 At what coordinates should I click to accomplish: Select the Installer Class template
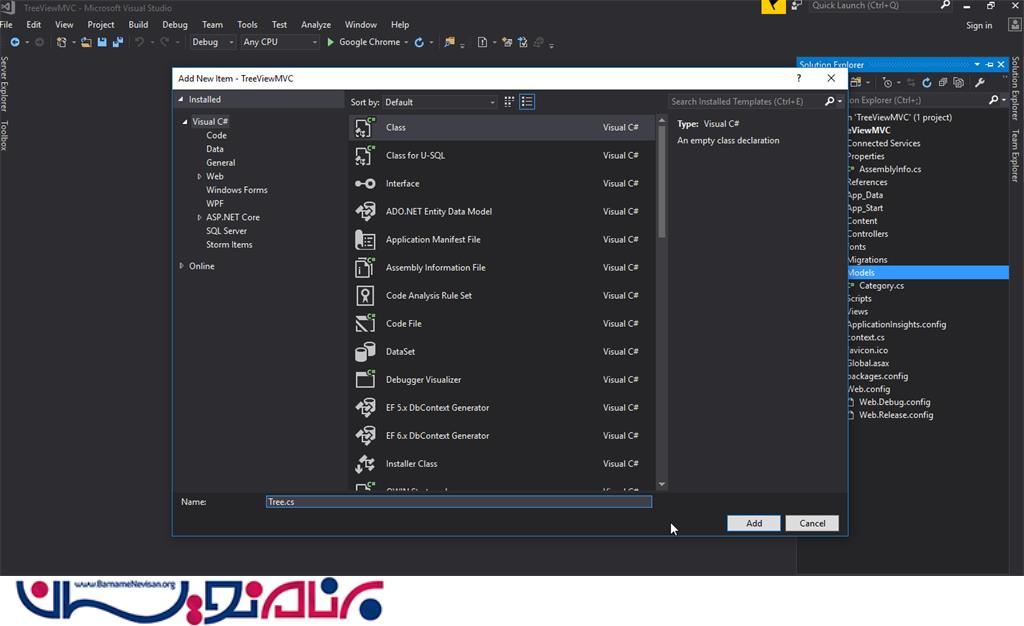point(502,464)
